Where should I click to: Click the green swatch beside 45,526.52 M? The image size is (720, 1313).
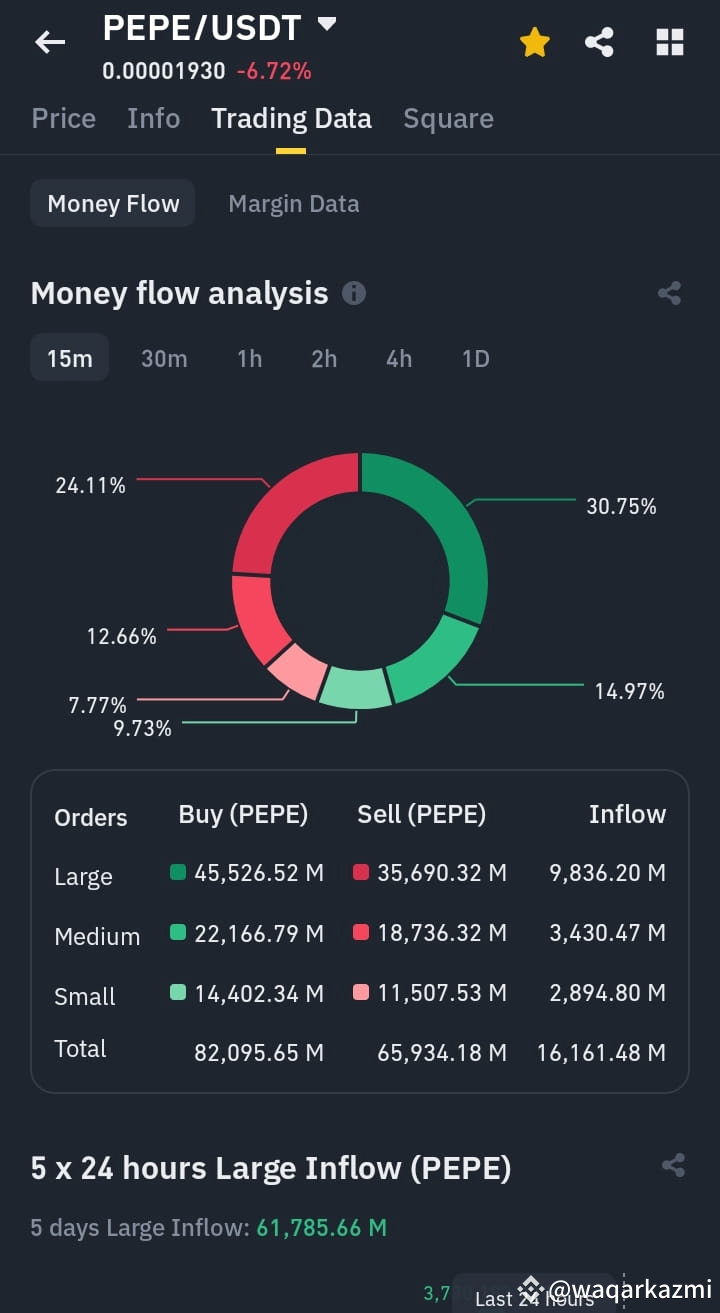(178, 872)
